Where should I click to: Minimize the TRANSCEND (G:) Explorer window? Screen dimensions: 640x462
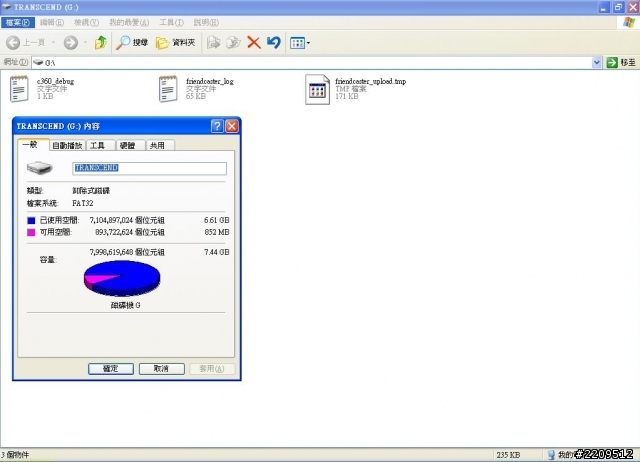[604, 7]
